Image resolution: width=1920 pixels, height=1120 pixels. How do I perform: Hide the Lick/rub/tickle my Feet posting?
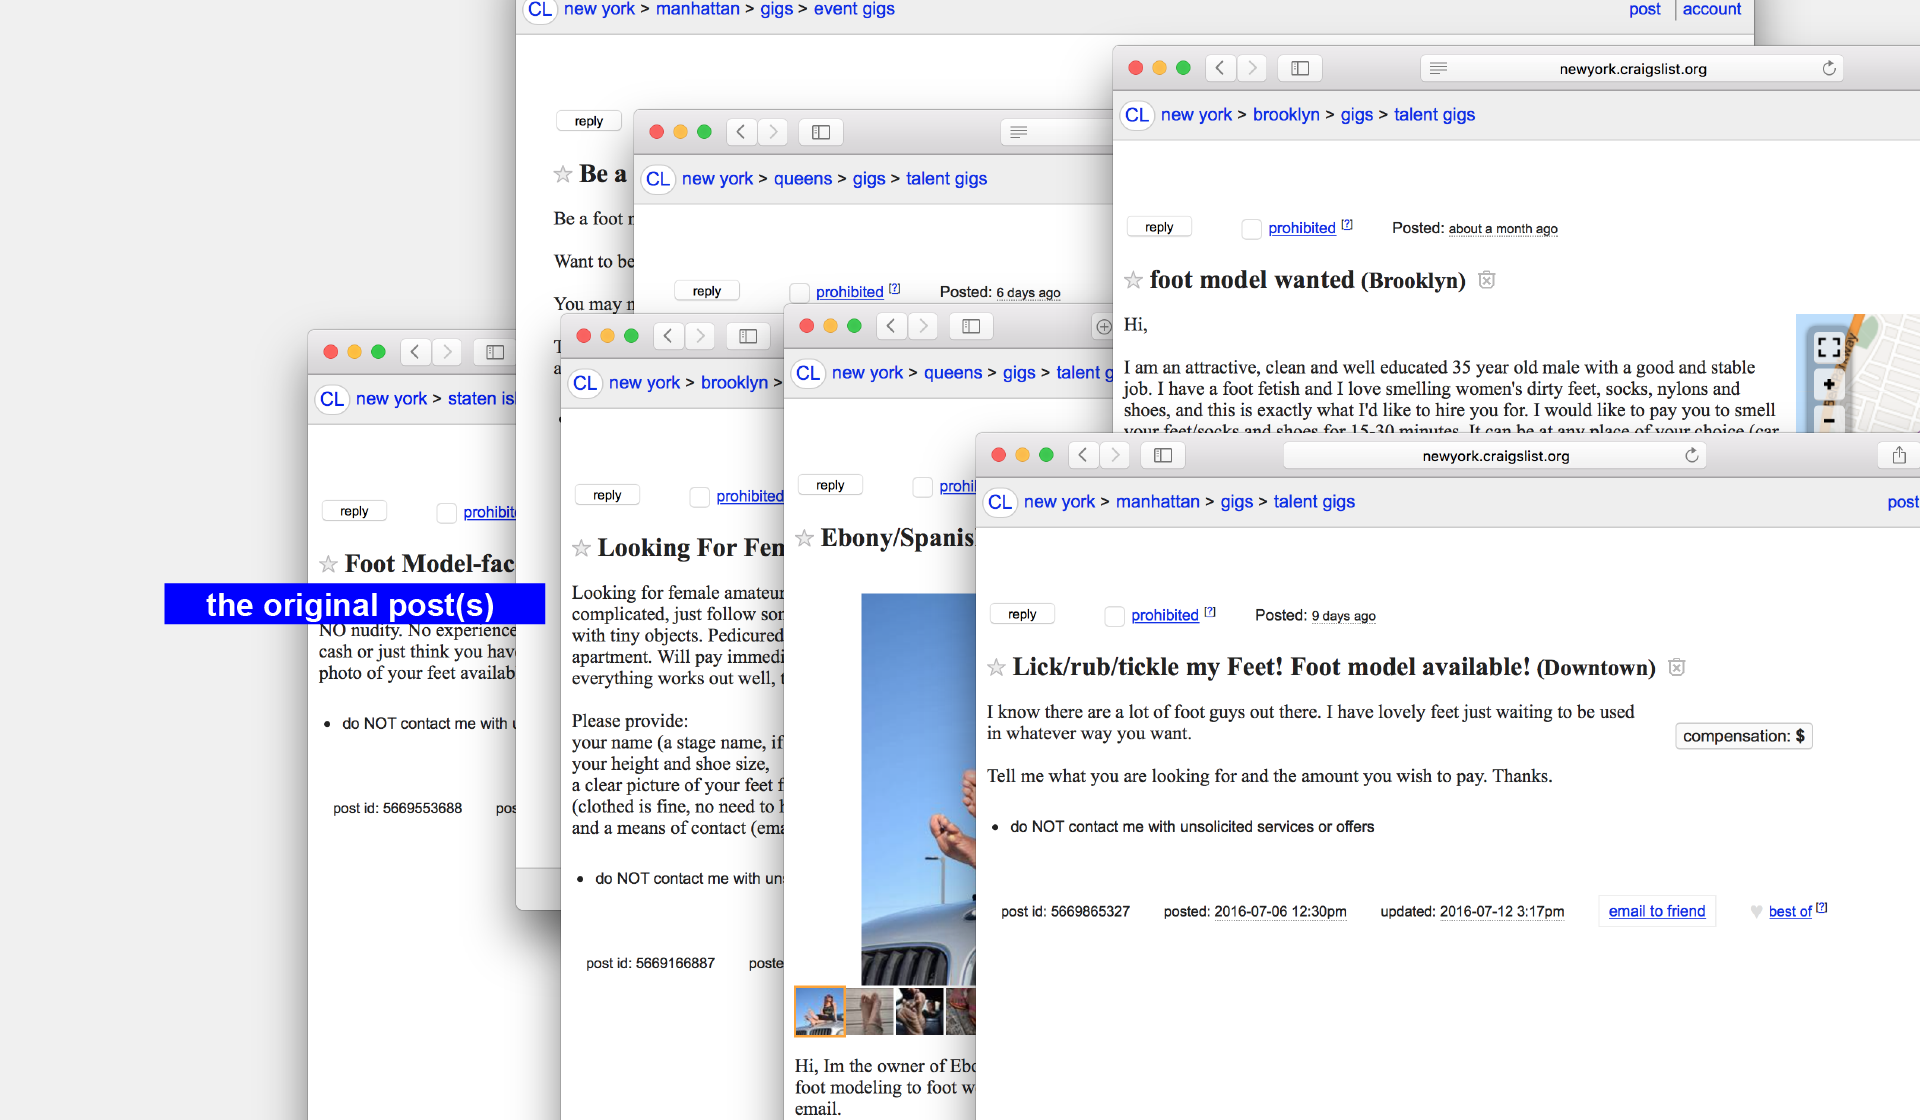(x=1677, y=667)
